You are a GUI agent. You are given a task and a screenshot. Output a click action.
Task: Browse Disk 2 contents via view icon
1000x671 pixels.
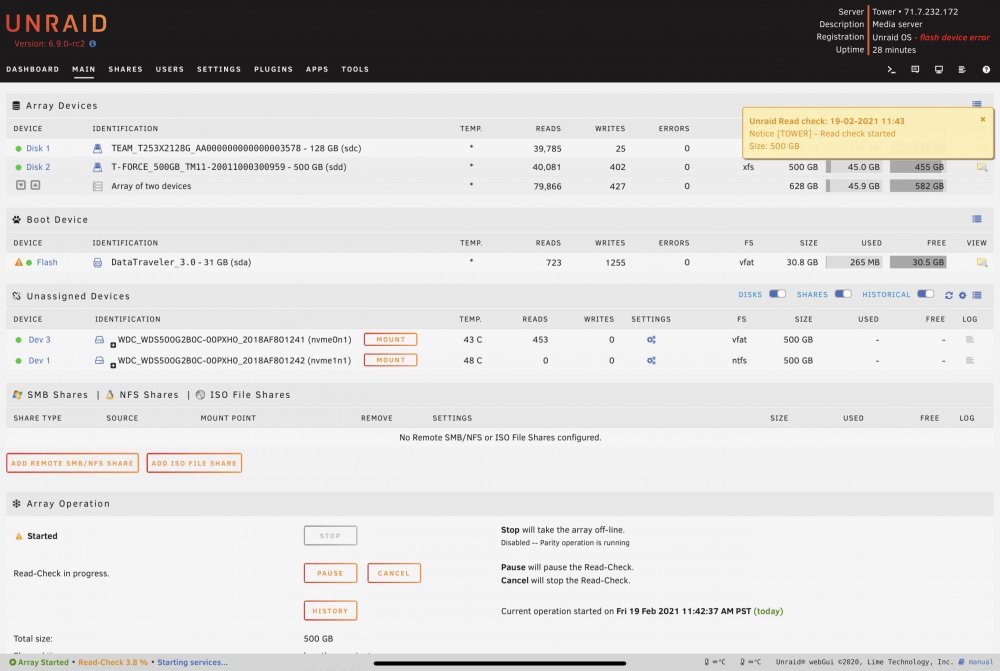(x=982, y=167)
